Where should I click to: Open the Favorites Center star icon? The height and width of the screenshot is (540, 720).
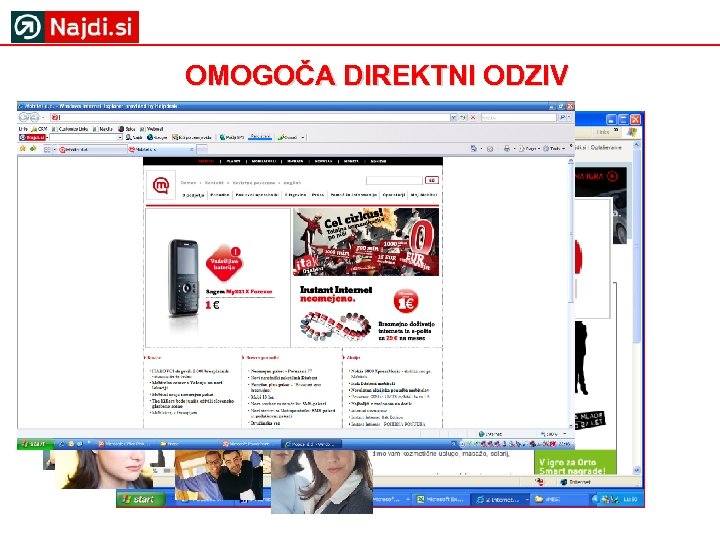(x=22, y=149)
